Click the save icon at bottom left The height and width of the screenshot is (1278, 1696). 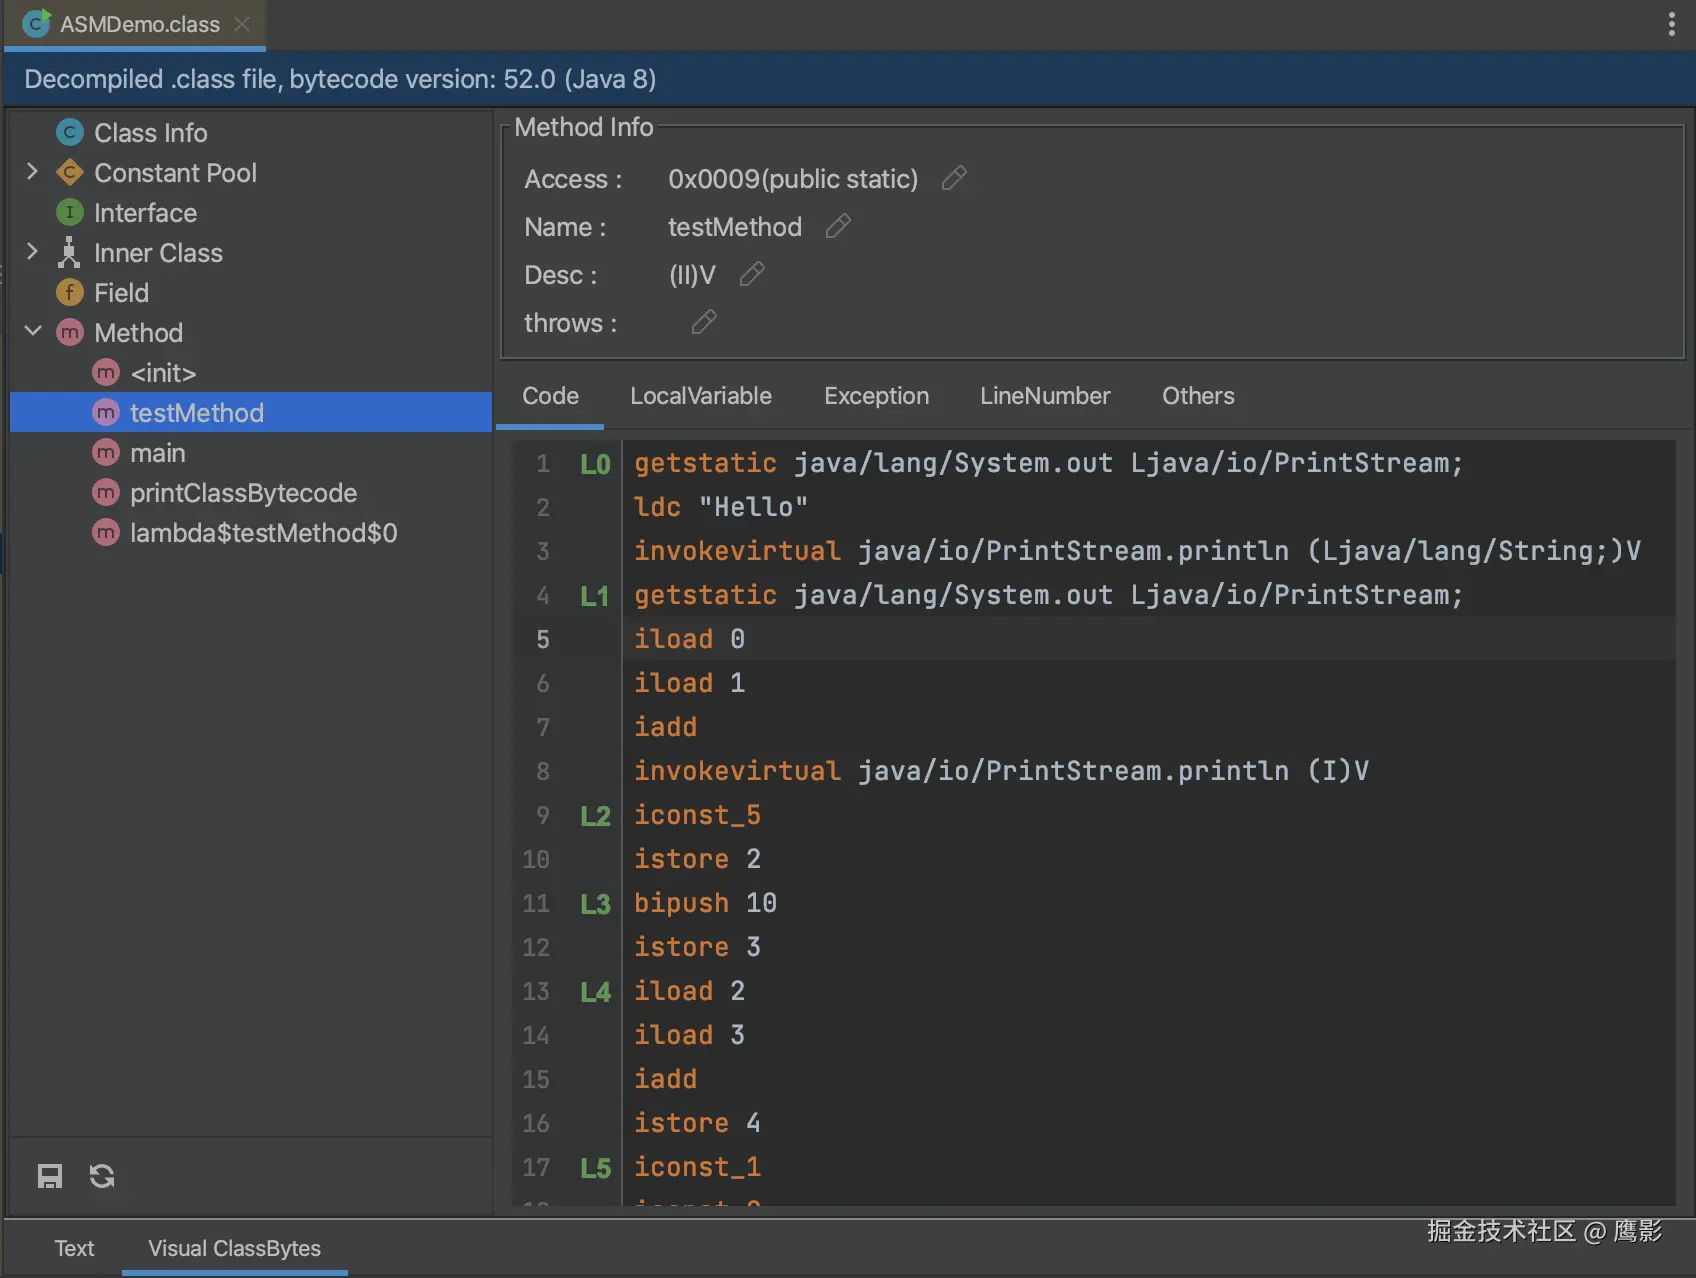click(50, 1176)
